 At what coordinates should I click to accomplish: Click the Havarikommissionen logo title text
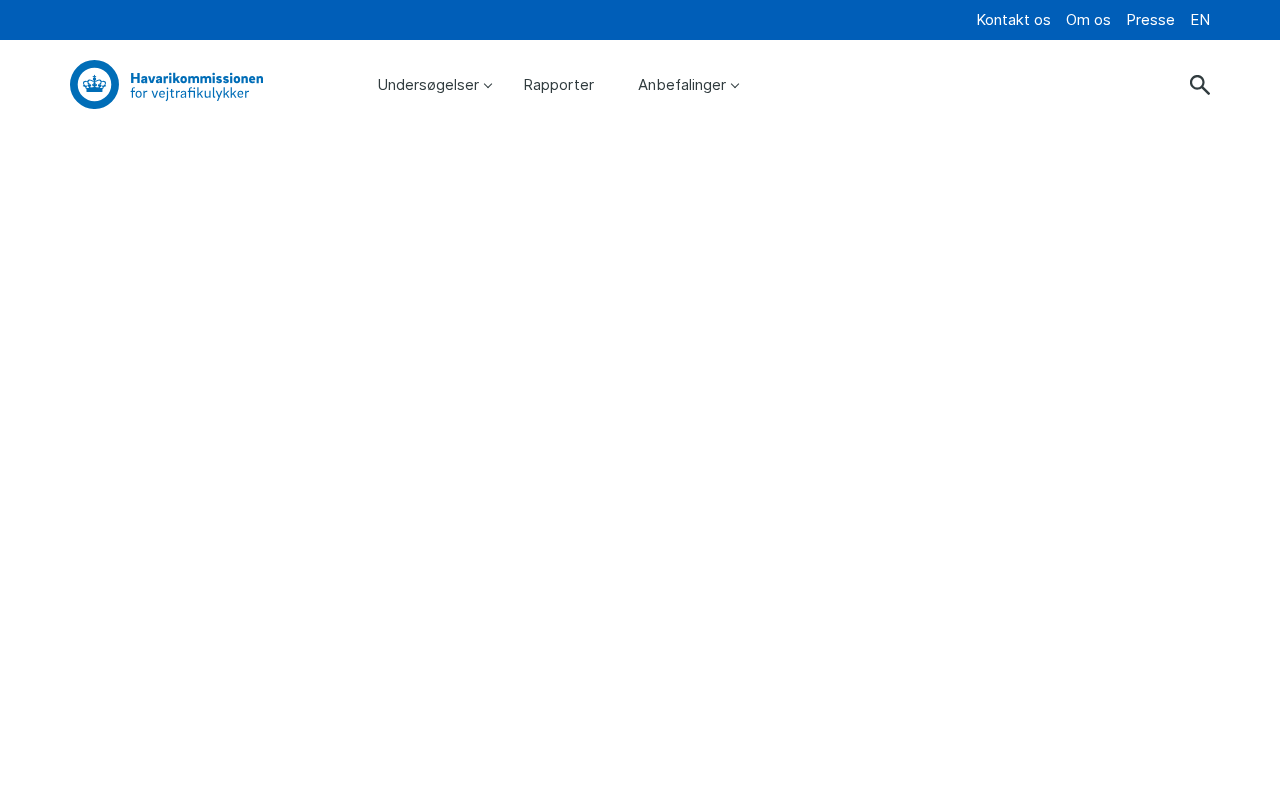pos(197,78)
